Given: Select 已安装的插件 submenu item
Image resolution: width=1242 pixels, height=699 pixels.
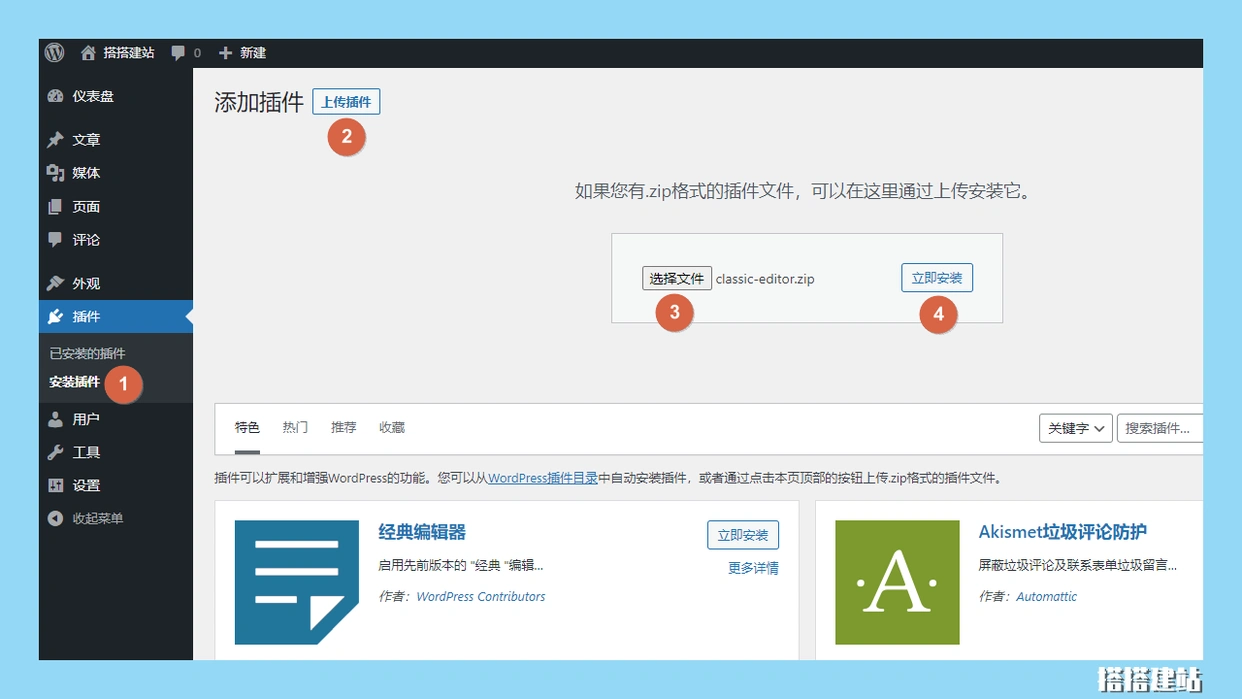Looking at the screenshot, I should [x=87, y=353].
